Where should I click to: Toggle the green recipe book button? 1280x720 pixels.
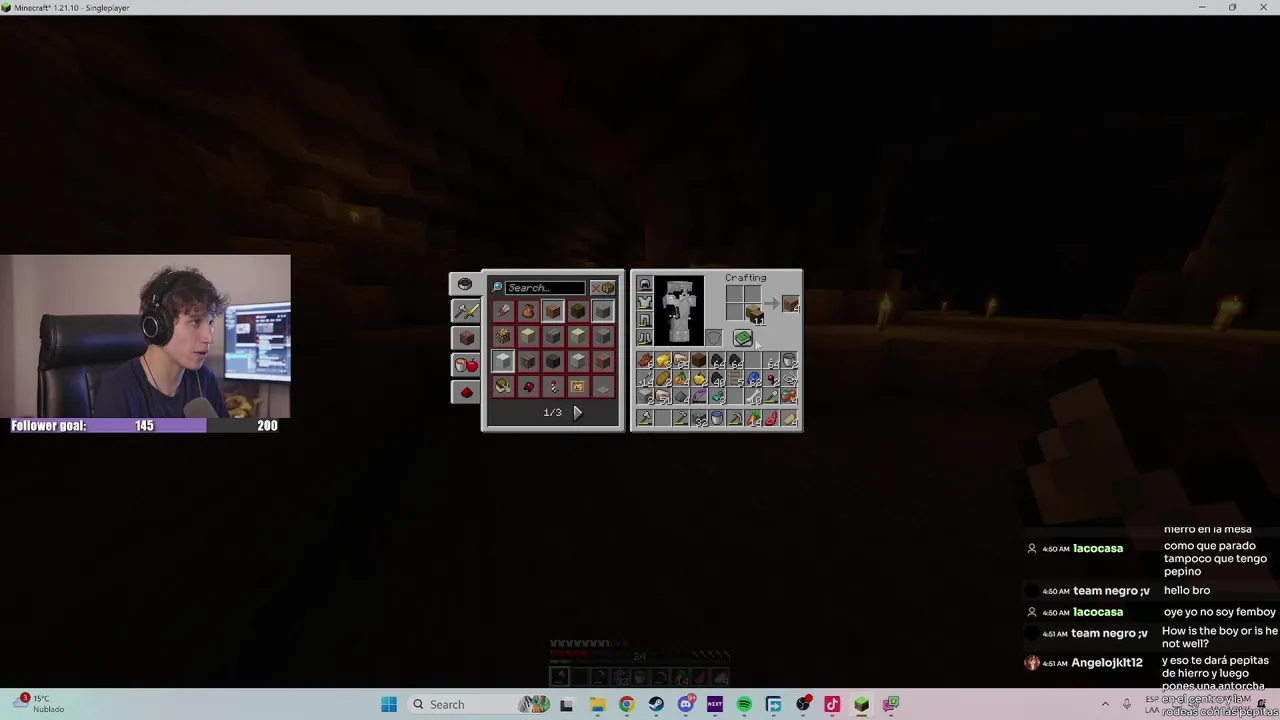click(x=743, y=338)
